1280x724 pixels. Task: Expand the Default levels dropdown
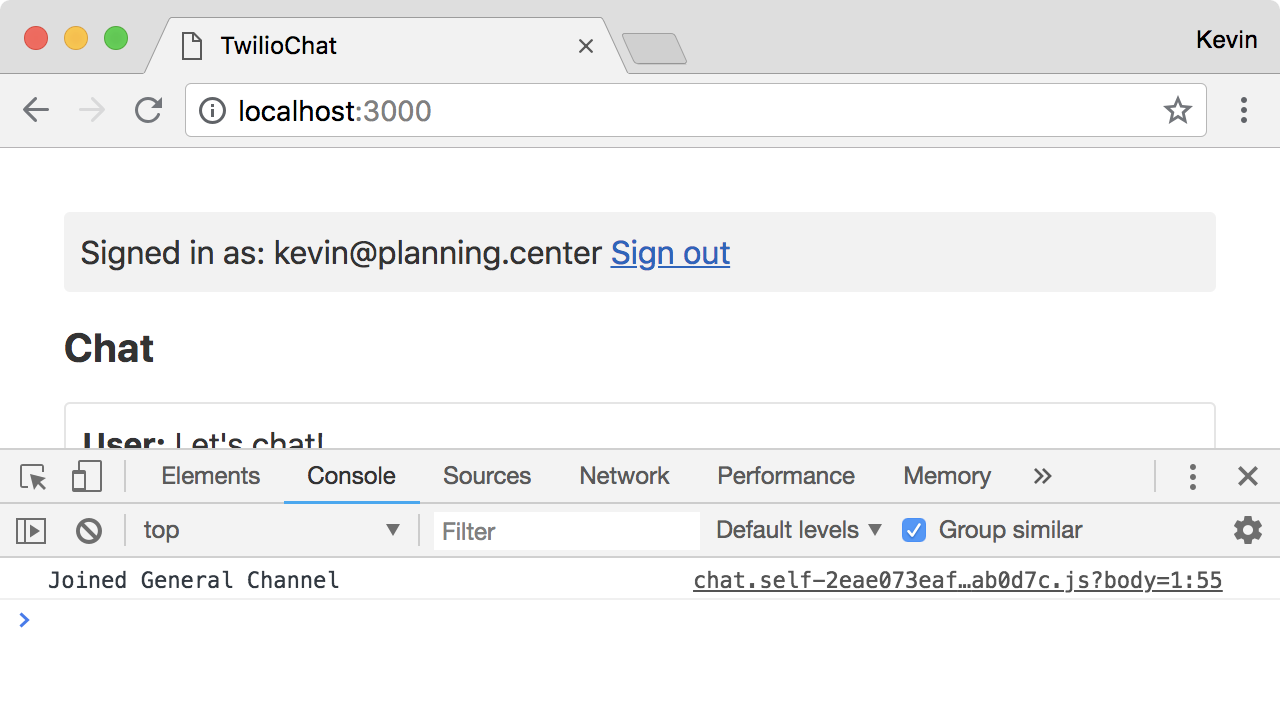(799, 530)
